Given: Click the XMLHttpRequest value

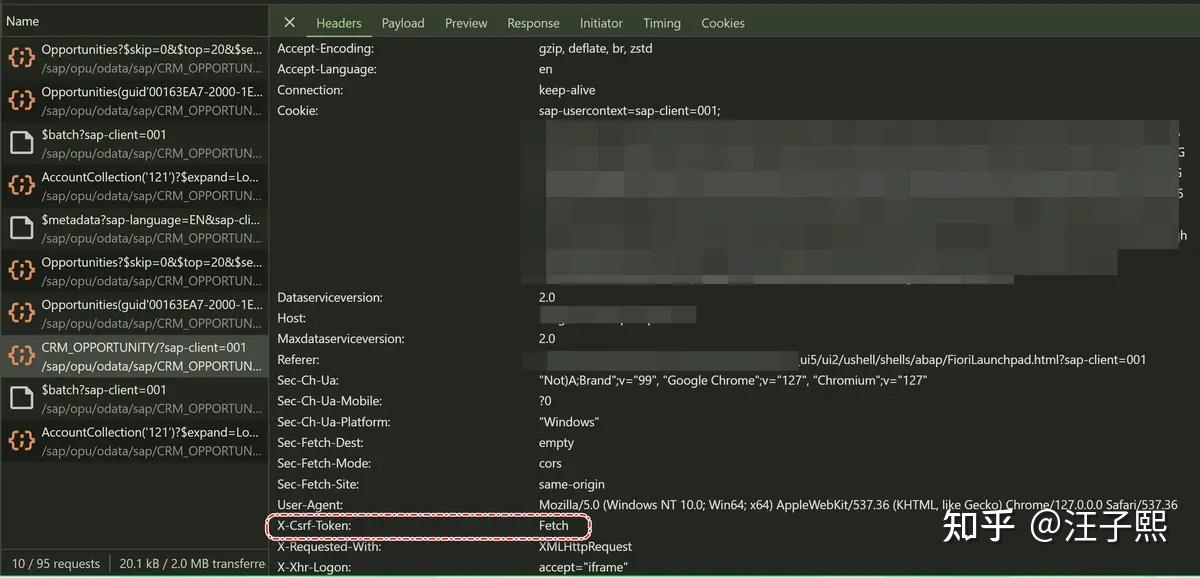Looking at the screenshot, I should (585, 546).
